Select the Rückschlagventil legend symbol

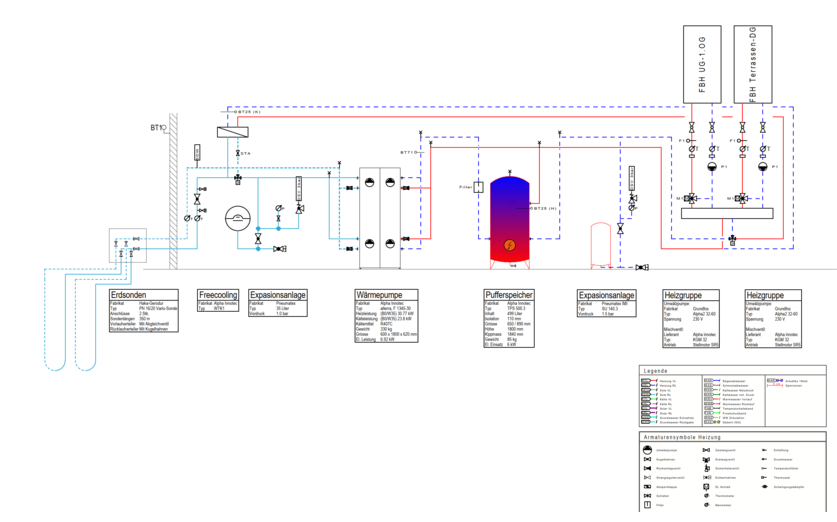[648, 468]
